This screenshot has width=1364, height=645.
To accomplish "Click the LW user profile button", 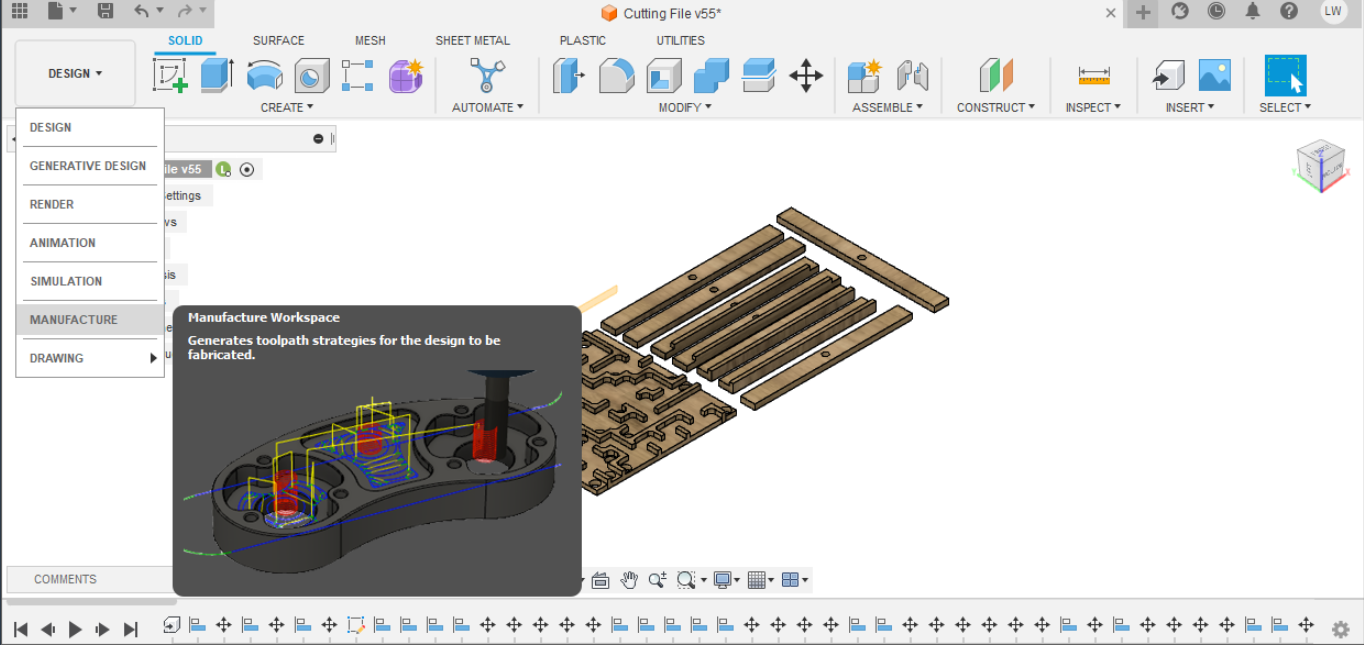I will [x=1332, y=12].
